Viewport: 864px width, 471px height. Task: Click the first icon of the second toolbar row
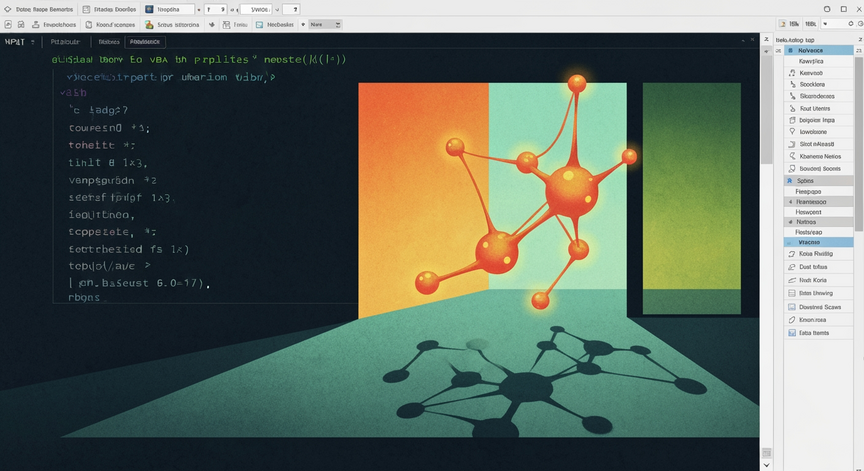[8, 24]
